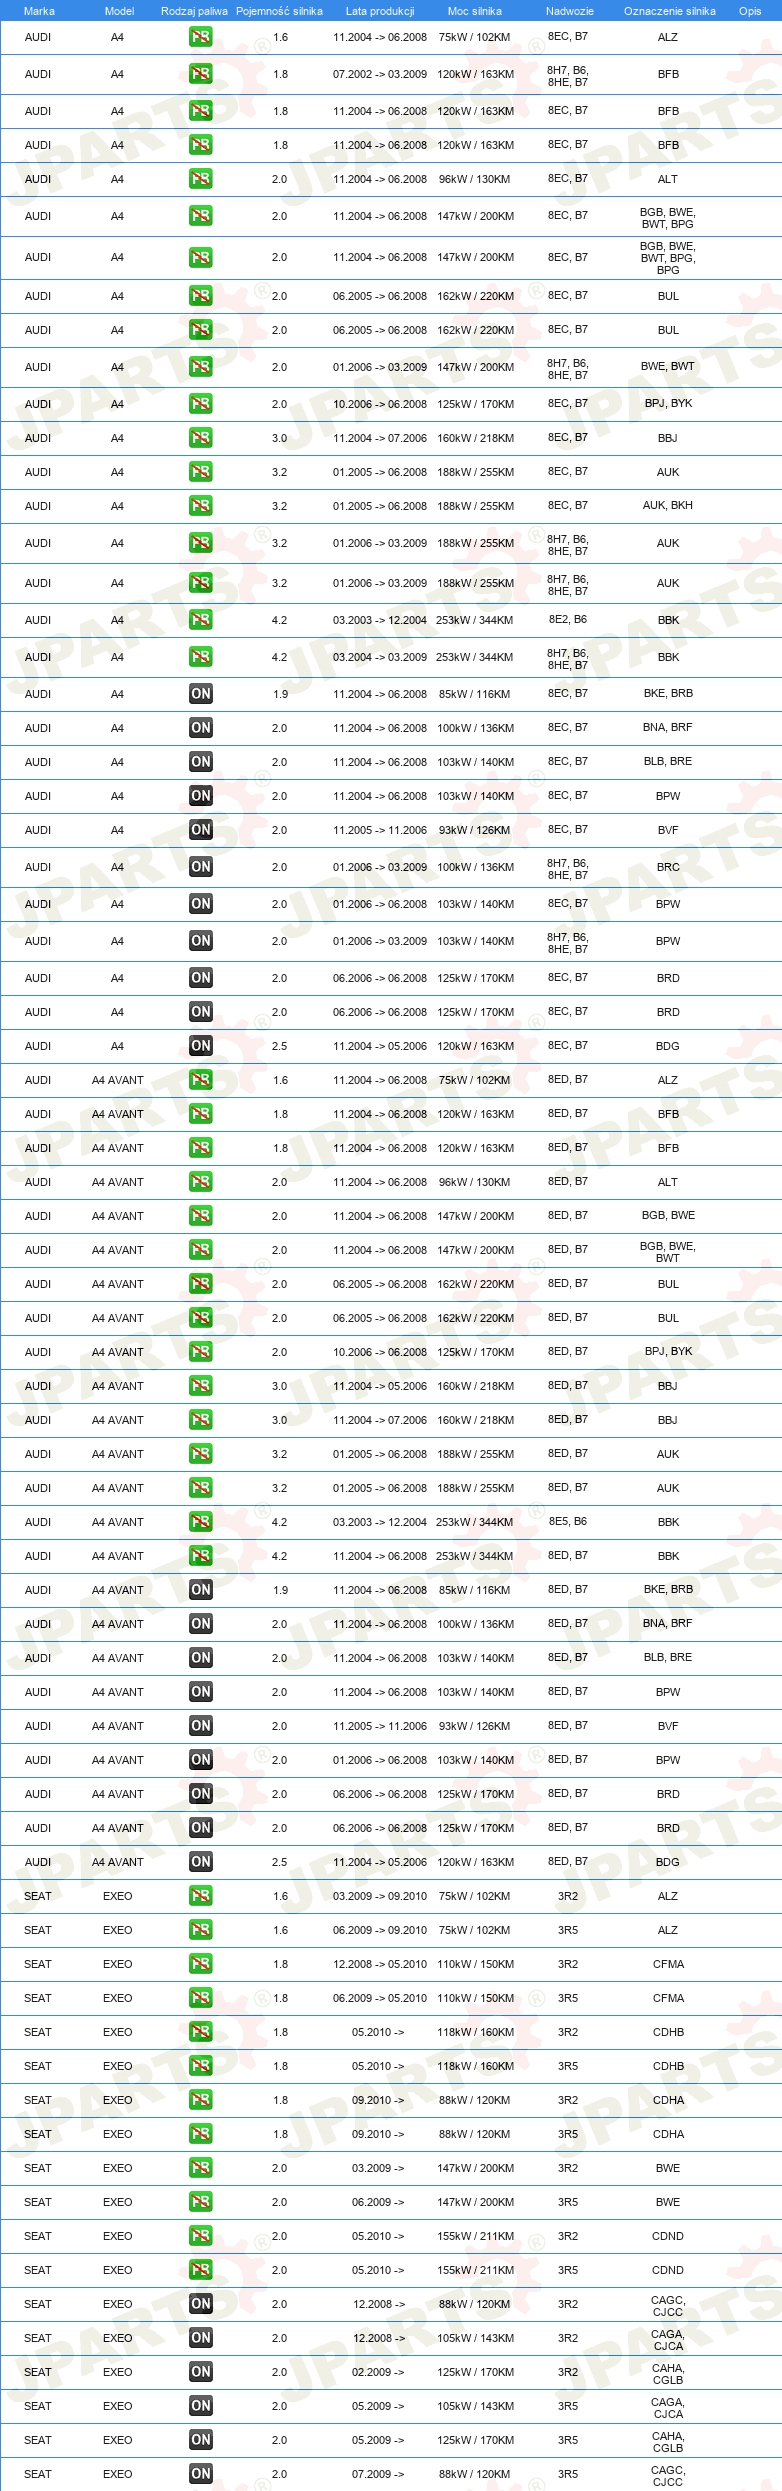
Task: Select the 'BGB, BWE, BWT, BPG, BPG' engine cell
Action: pos(668,258)
